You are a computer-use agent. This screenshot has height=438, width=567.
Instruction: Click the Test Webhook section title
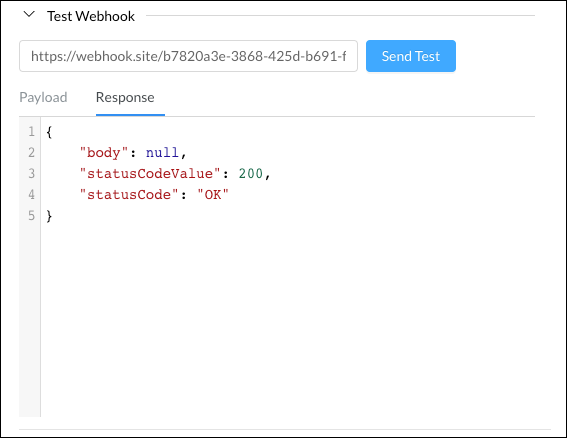pos(91,16)
